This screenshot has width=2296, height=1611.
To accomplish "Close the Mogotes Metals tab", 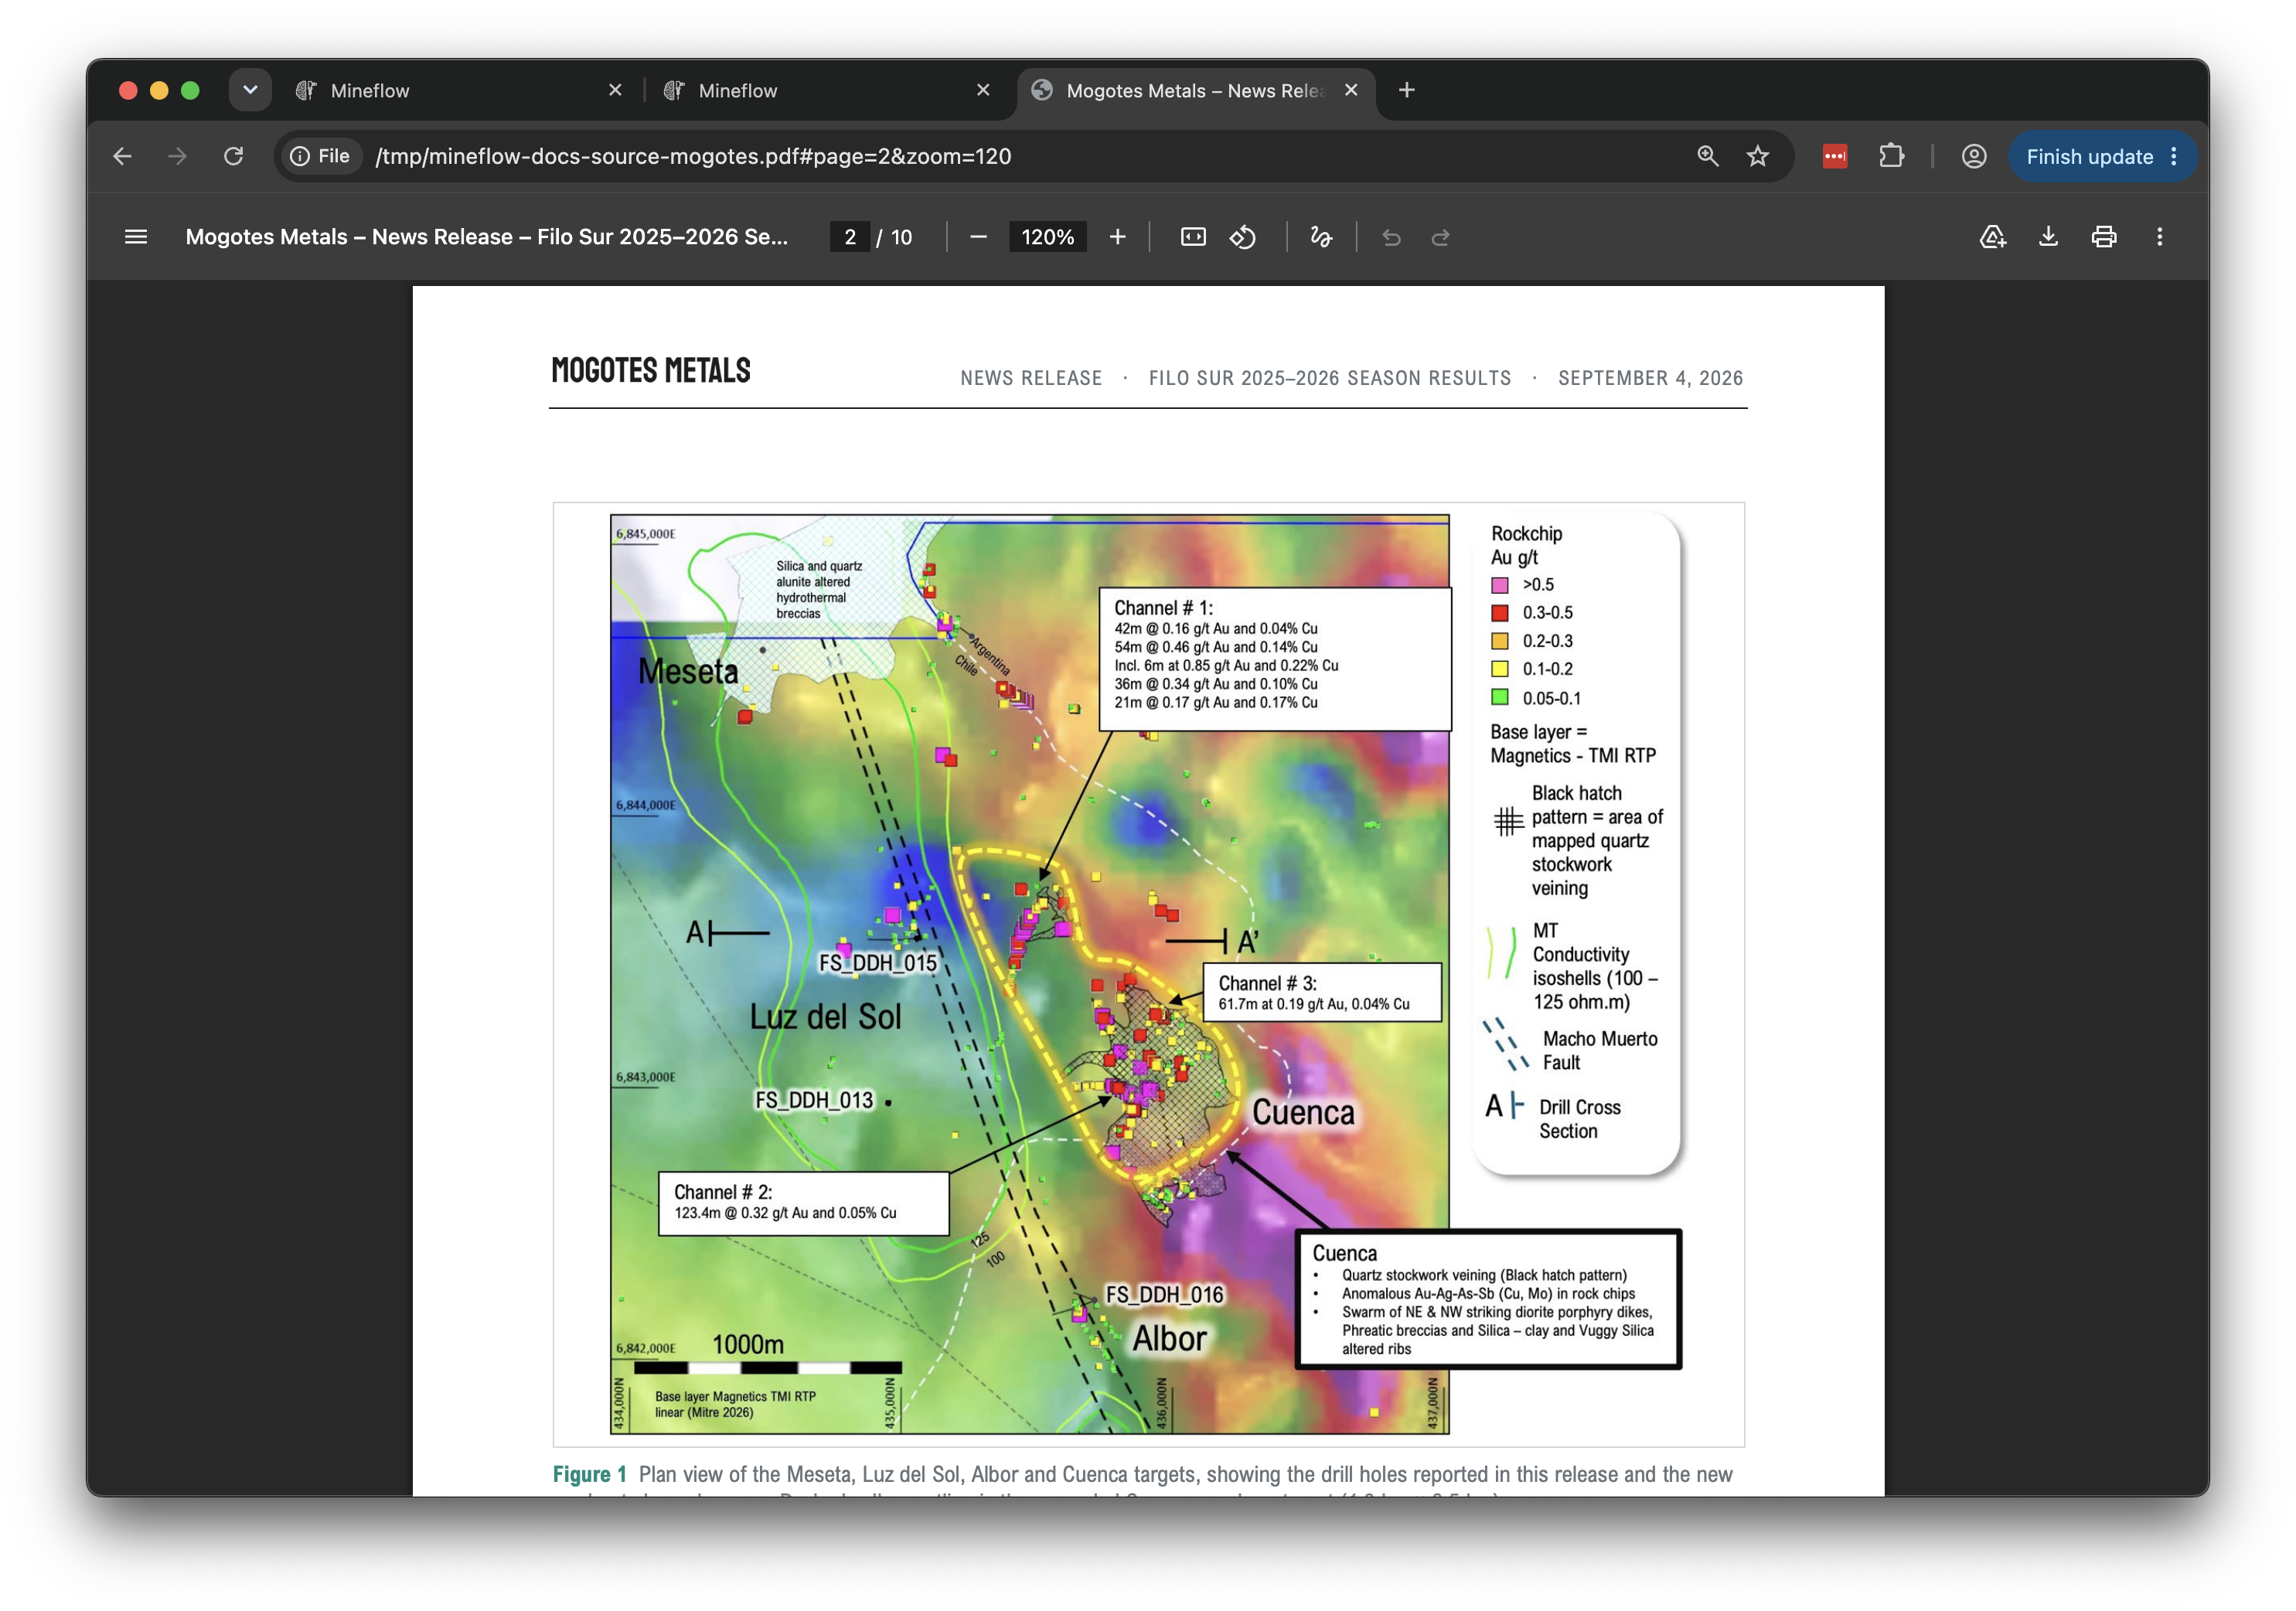I will pos(1351,90).
